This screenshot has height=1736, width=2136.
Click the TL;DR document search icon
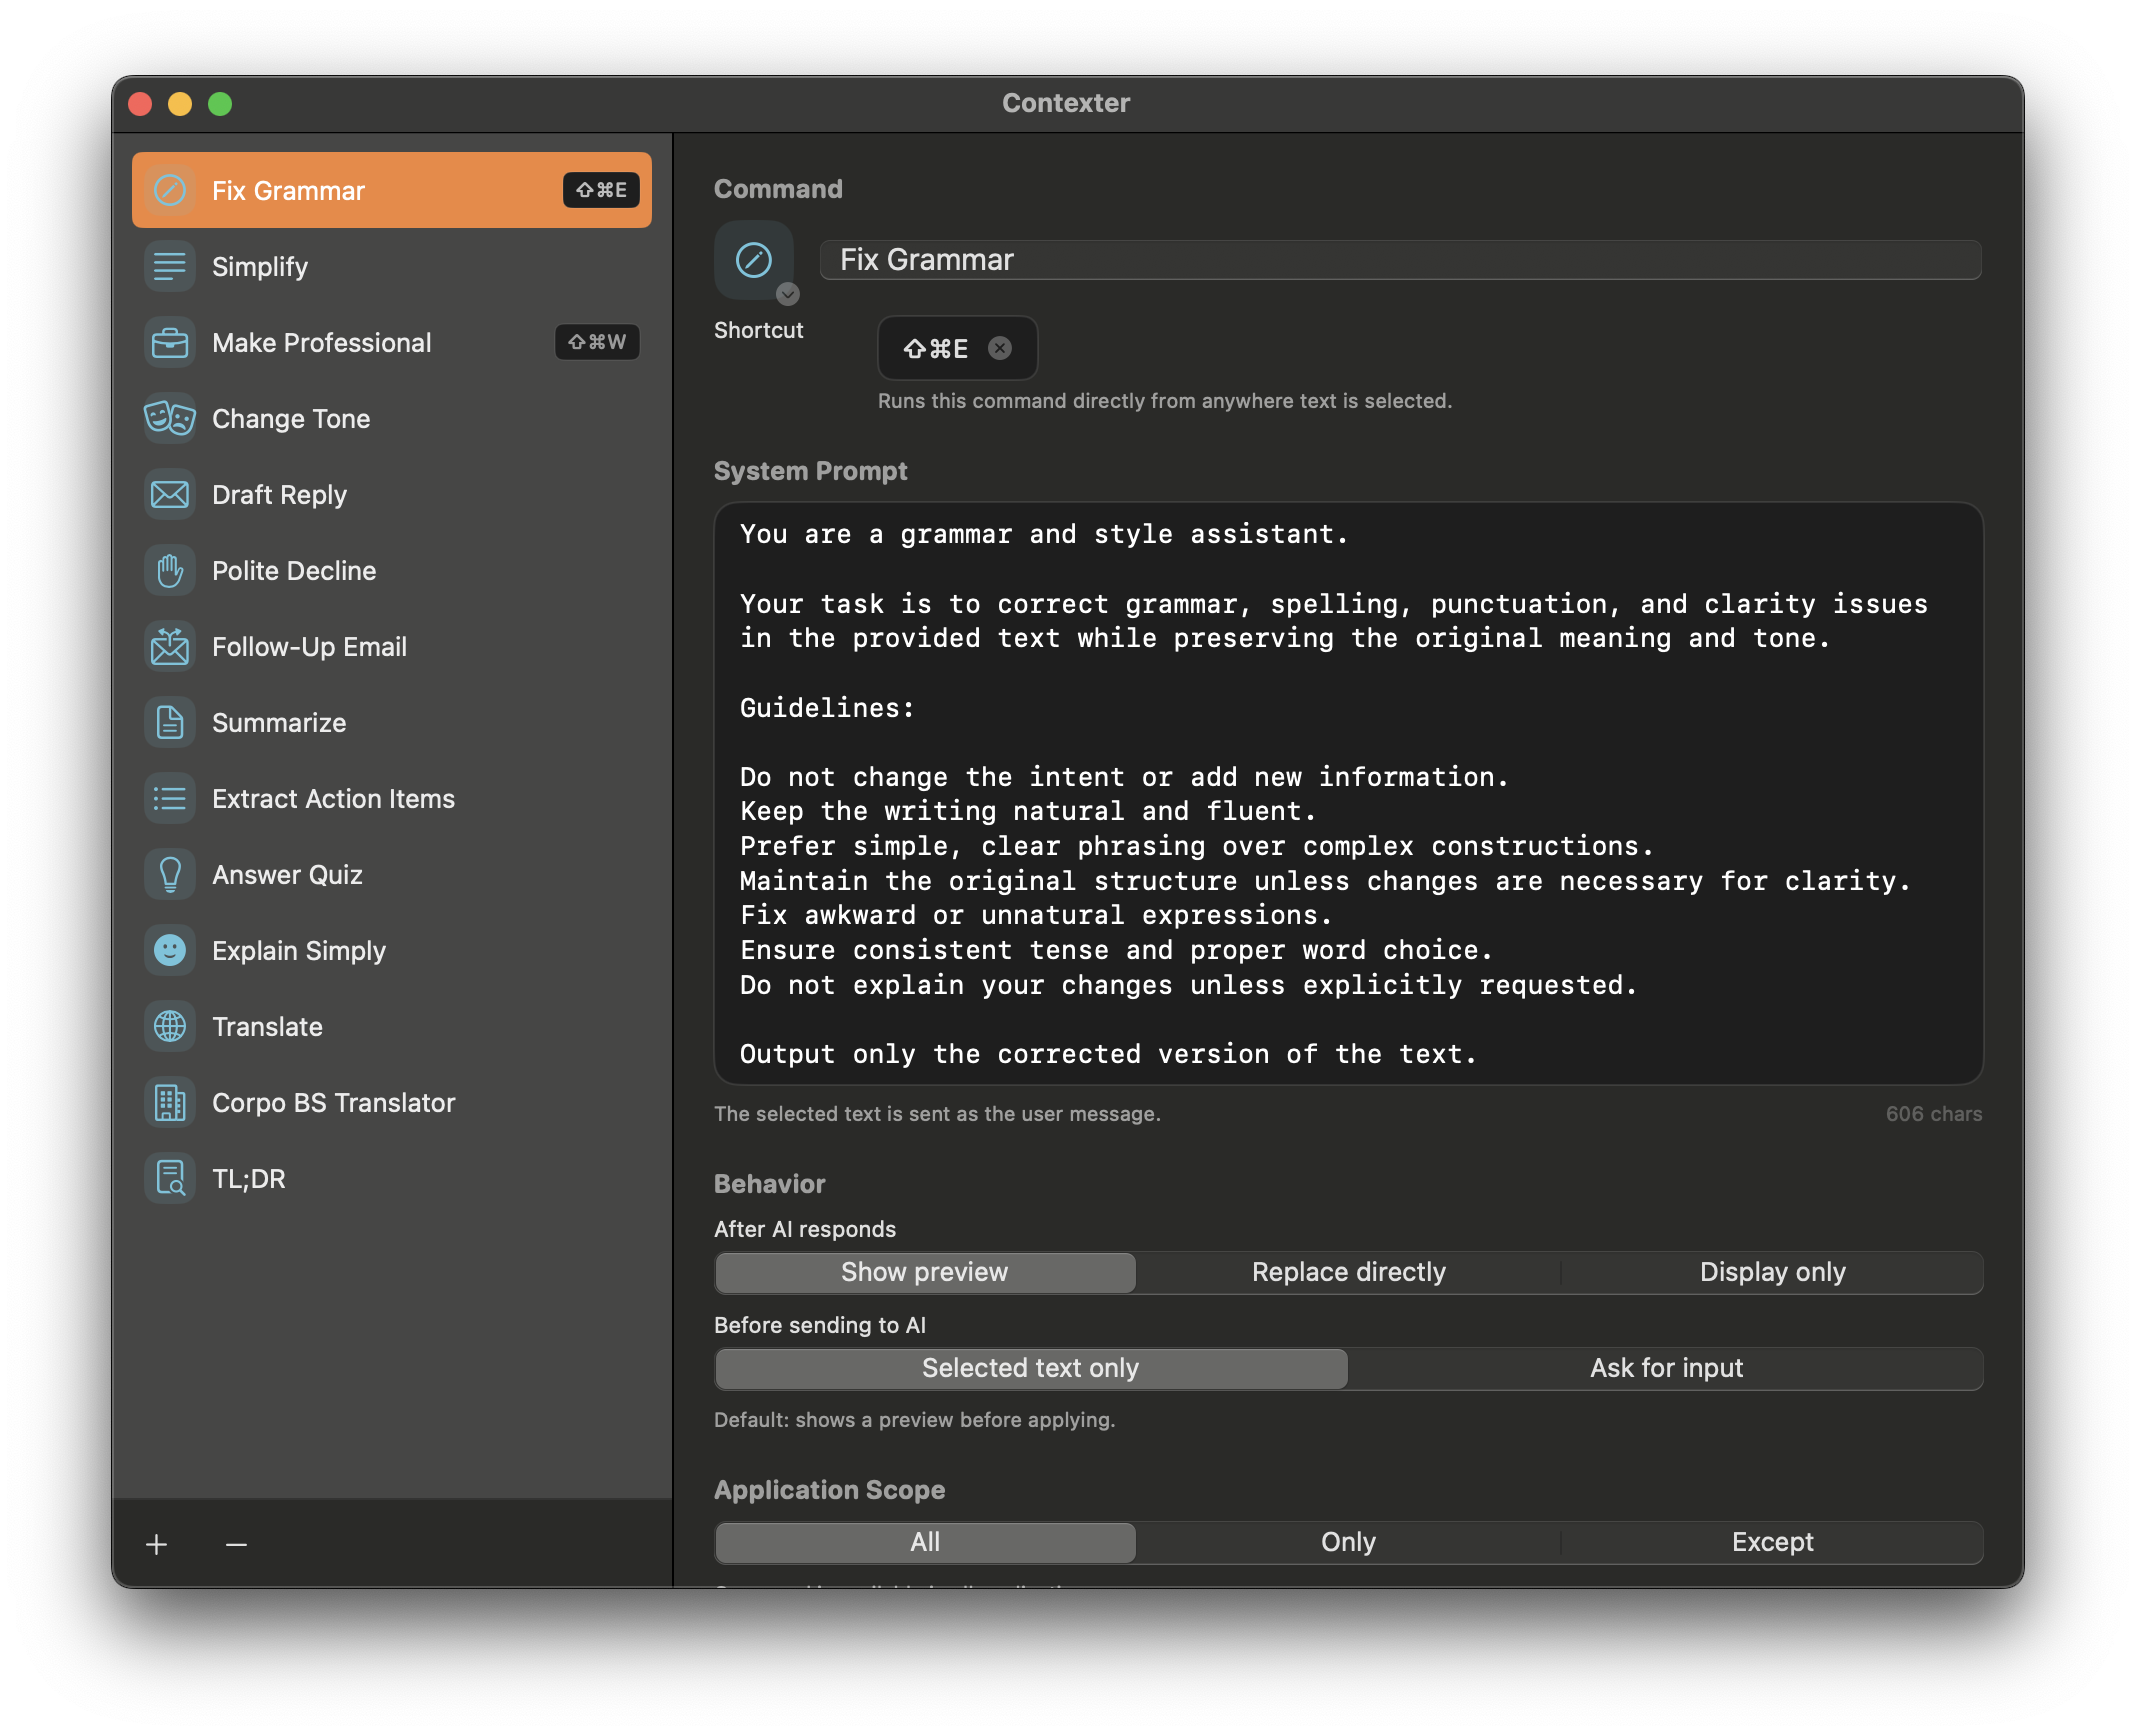(x=170, y=1178)
